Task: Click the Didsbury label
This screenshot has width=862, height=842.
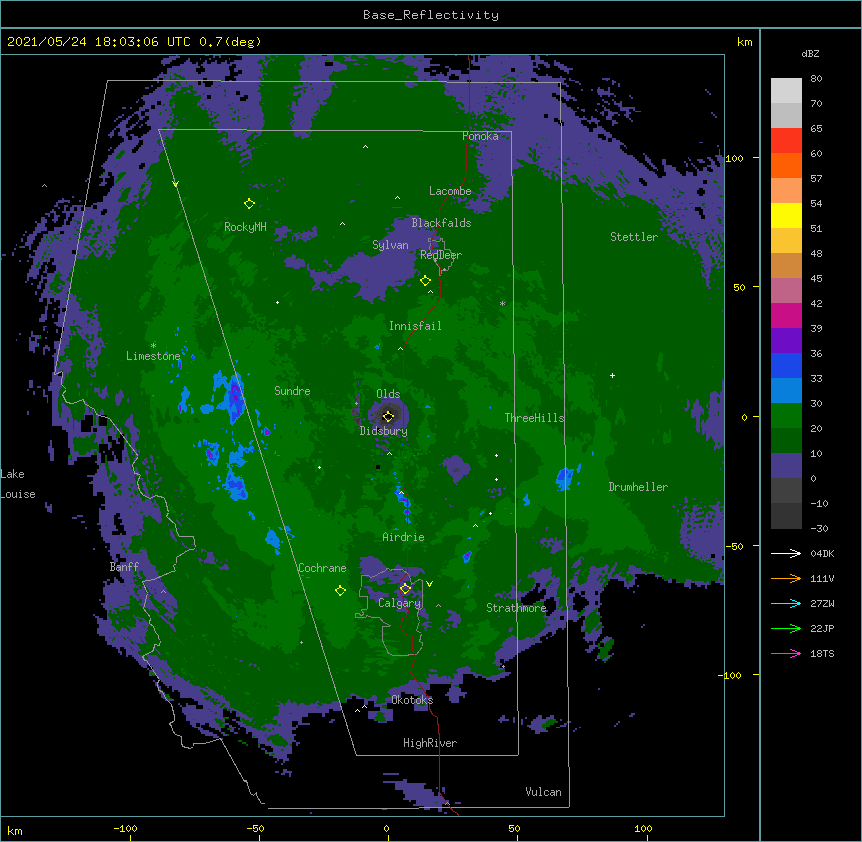Action: (384, 431)
